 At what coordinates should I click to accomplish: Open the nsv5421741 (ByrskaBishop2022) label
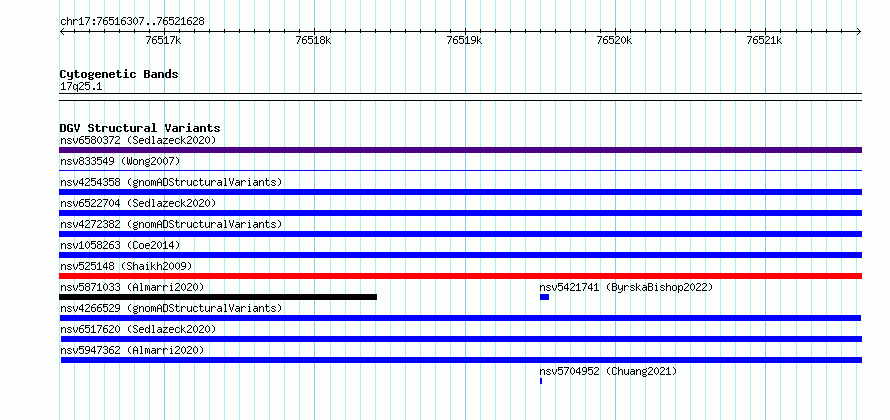coord(626,287)
